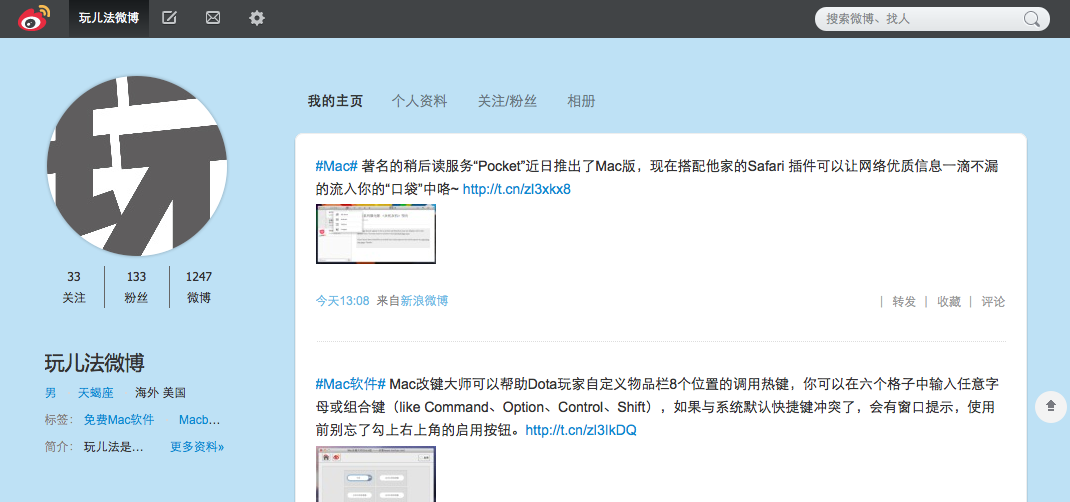This screenshot has width=1070, height=502.
Task: Switch to 我的主页 tab
Action: tap(335, 102)
